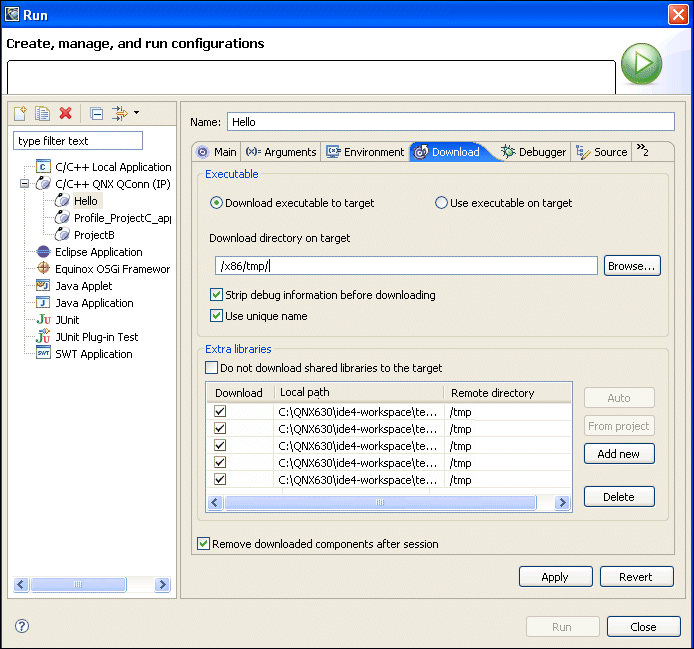Click the Add new library button
Viewport: 694px width, 649px height.
619,454
